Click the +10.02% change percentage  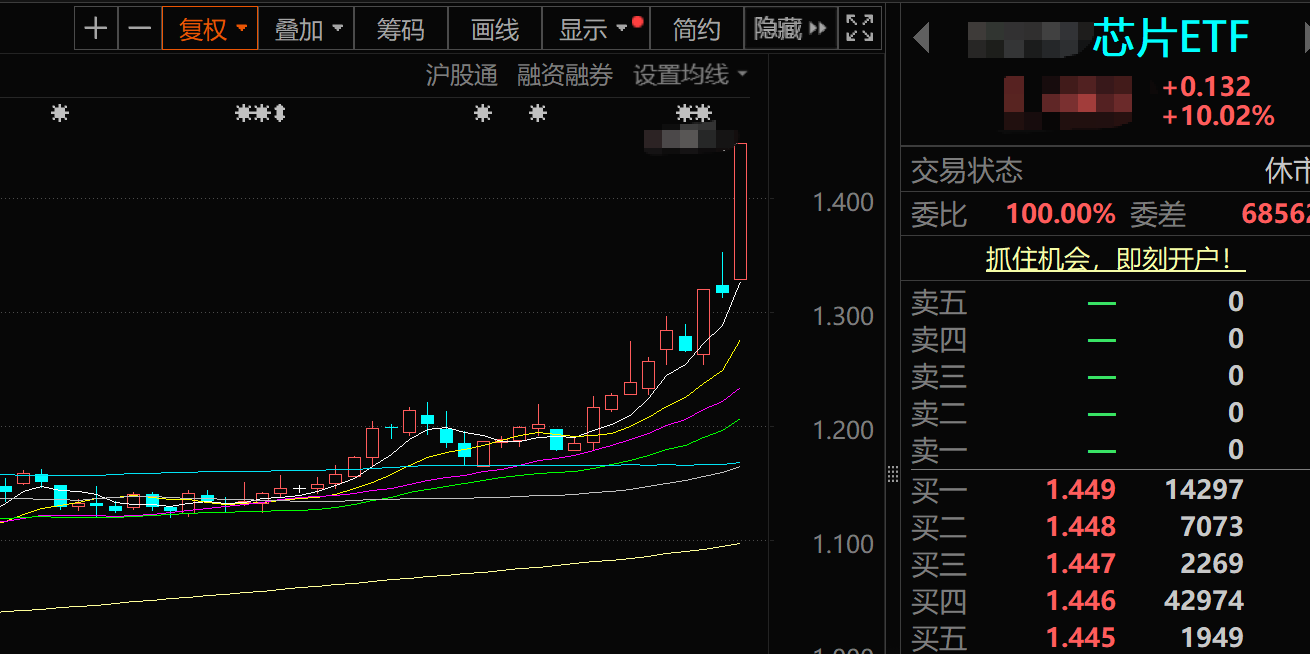click(1218, 117)
